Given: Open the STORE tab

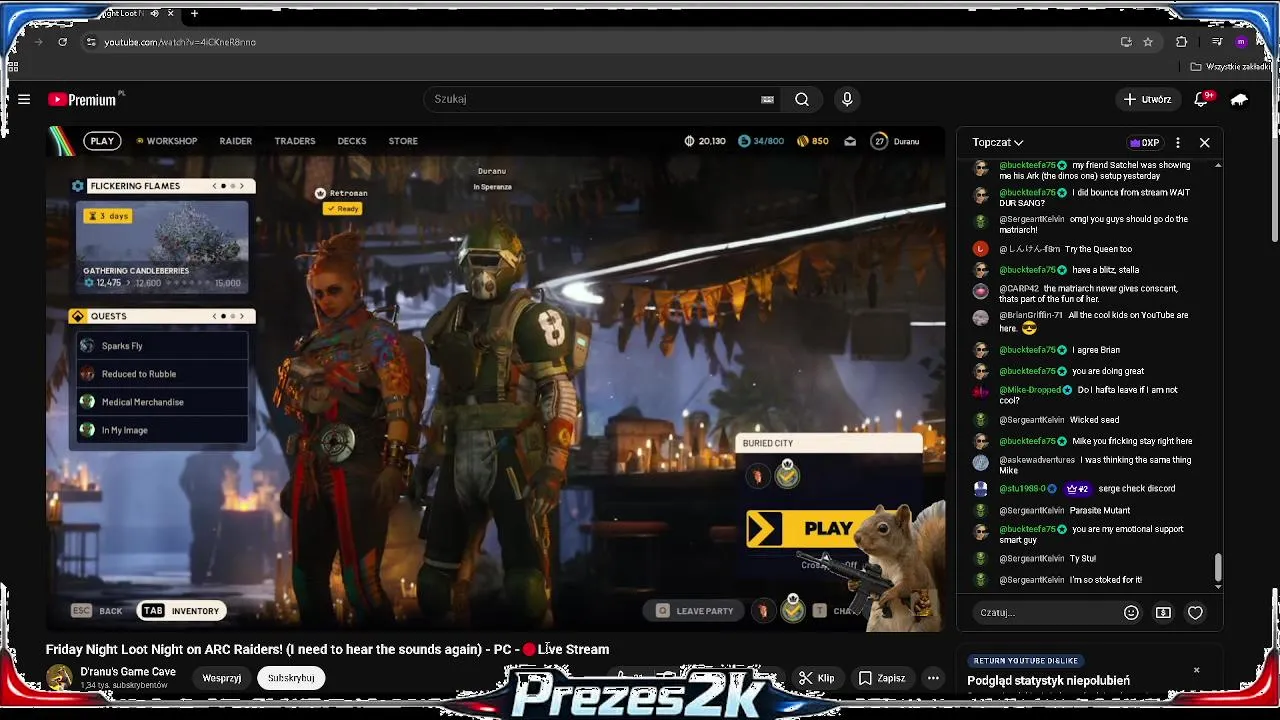Looking at the screenshot, I should coord(403,141).
